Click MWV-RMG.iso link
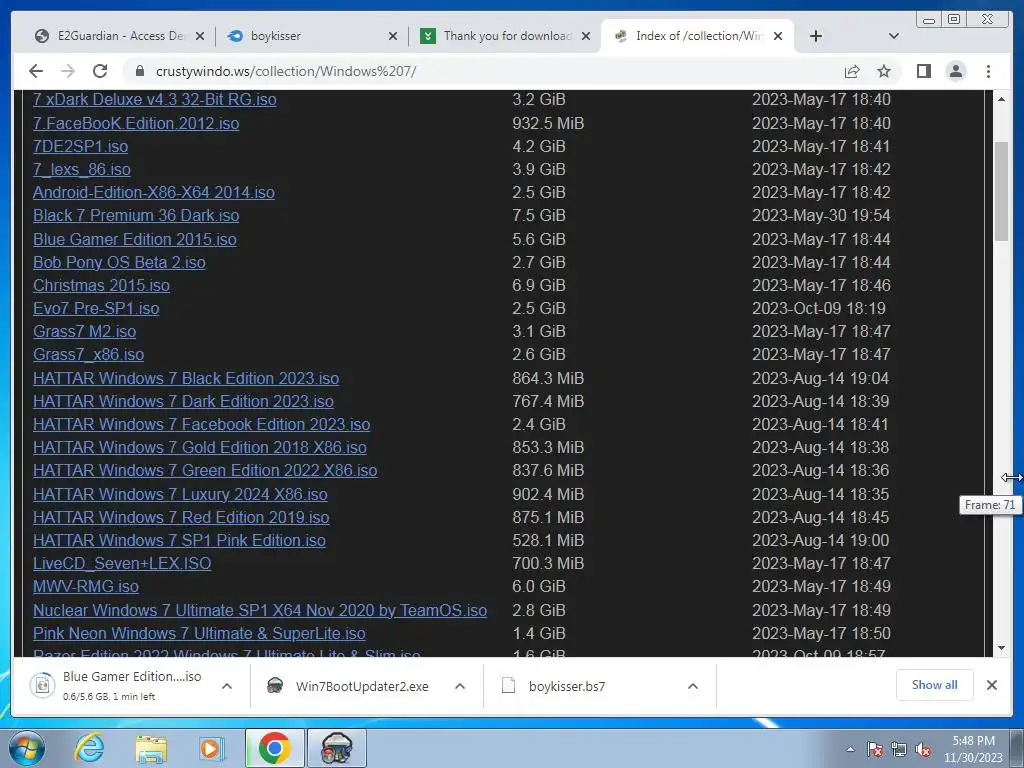The height and width of the screenshot is (768, 1024). coord(86,586)
